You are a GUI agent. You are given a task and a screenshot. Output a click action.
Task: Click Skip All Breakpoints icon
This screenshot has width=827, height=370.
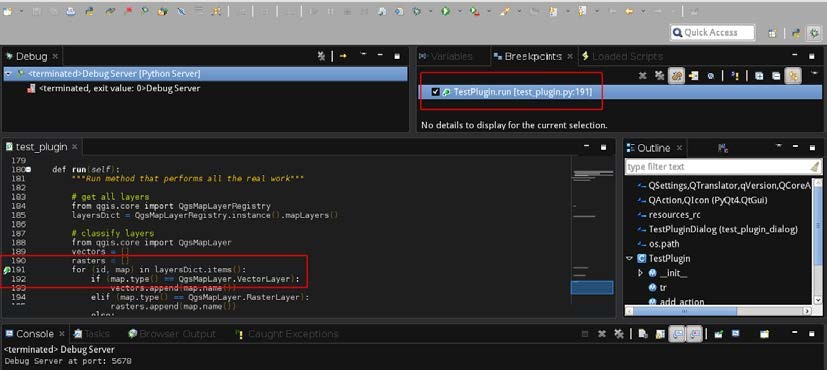pos(710,76)
